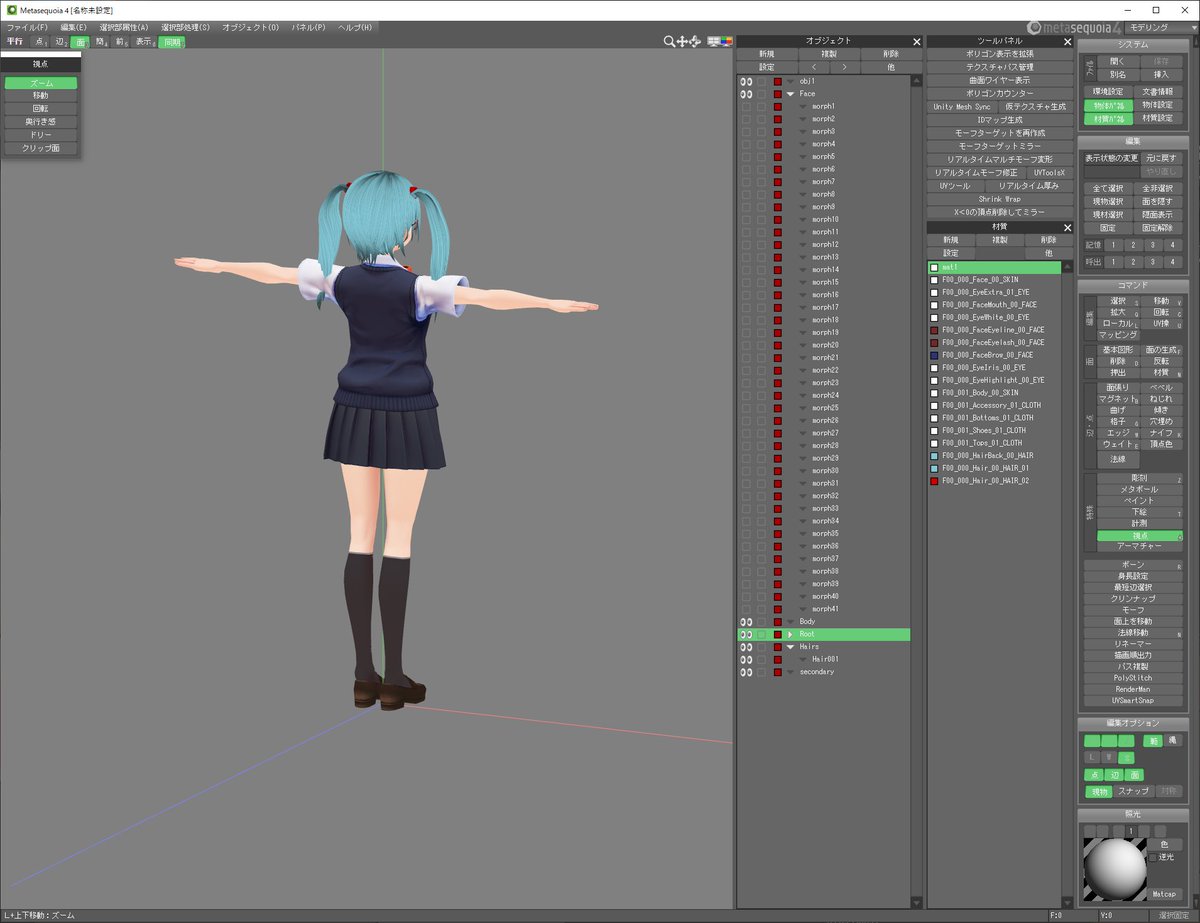This screenshot has height=923, width=1200.
Task: Toggle visibility eye of Face object
Action: coord(745,93)
